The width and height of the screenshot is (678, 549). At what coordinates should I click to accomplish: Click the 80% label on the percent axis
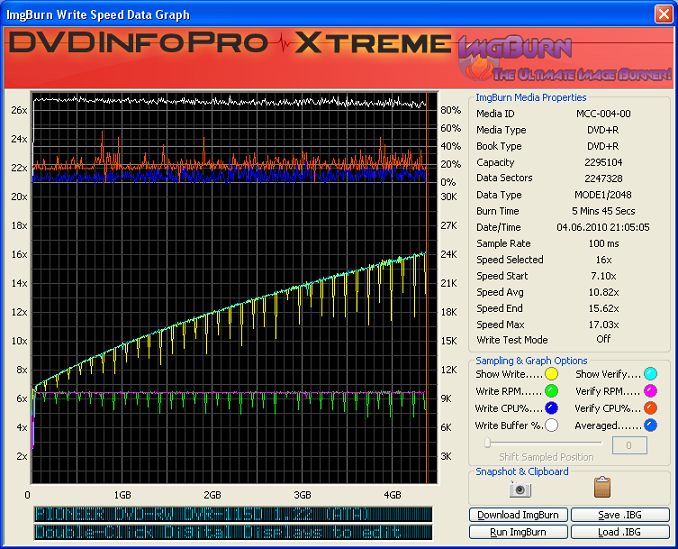451,110
